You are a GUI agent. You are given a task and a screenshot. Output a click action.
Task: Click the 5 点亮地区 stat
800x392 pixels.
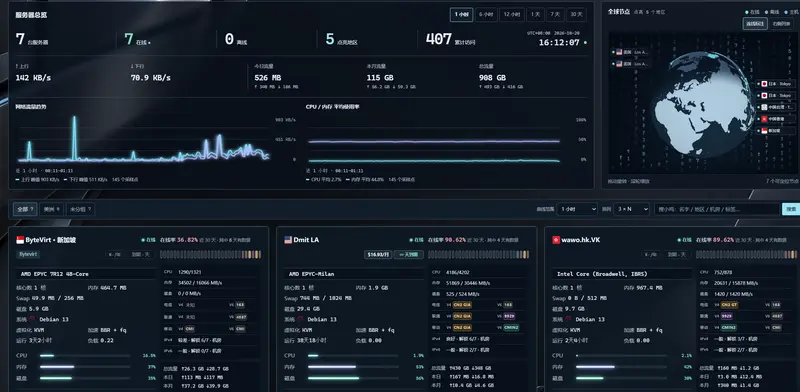pyautogui.click(x=341, y=39)
